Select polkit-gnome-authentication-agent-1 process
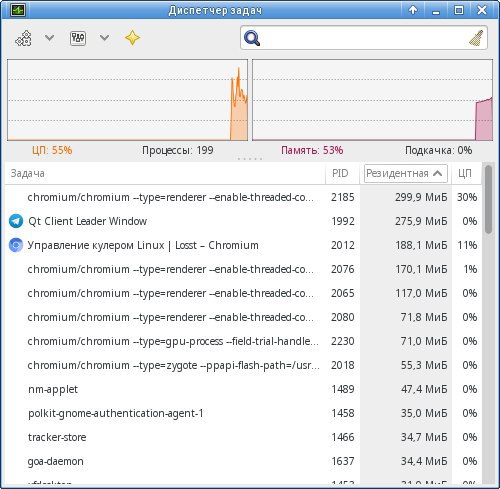 pyautogui.click(x=243, y=413)
